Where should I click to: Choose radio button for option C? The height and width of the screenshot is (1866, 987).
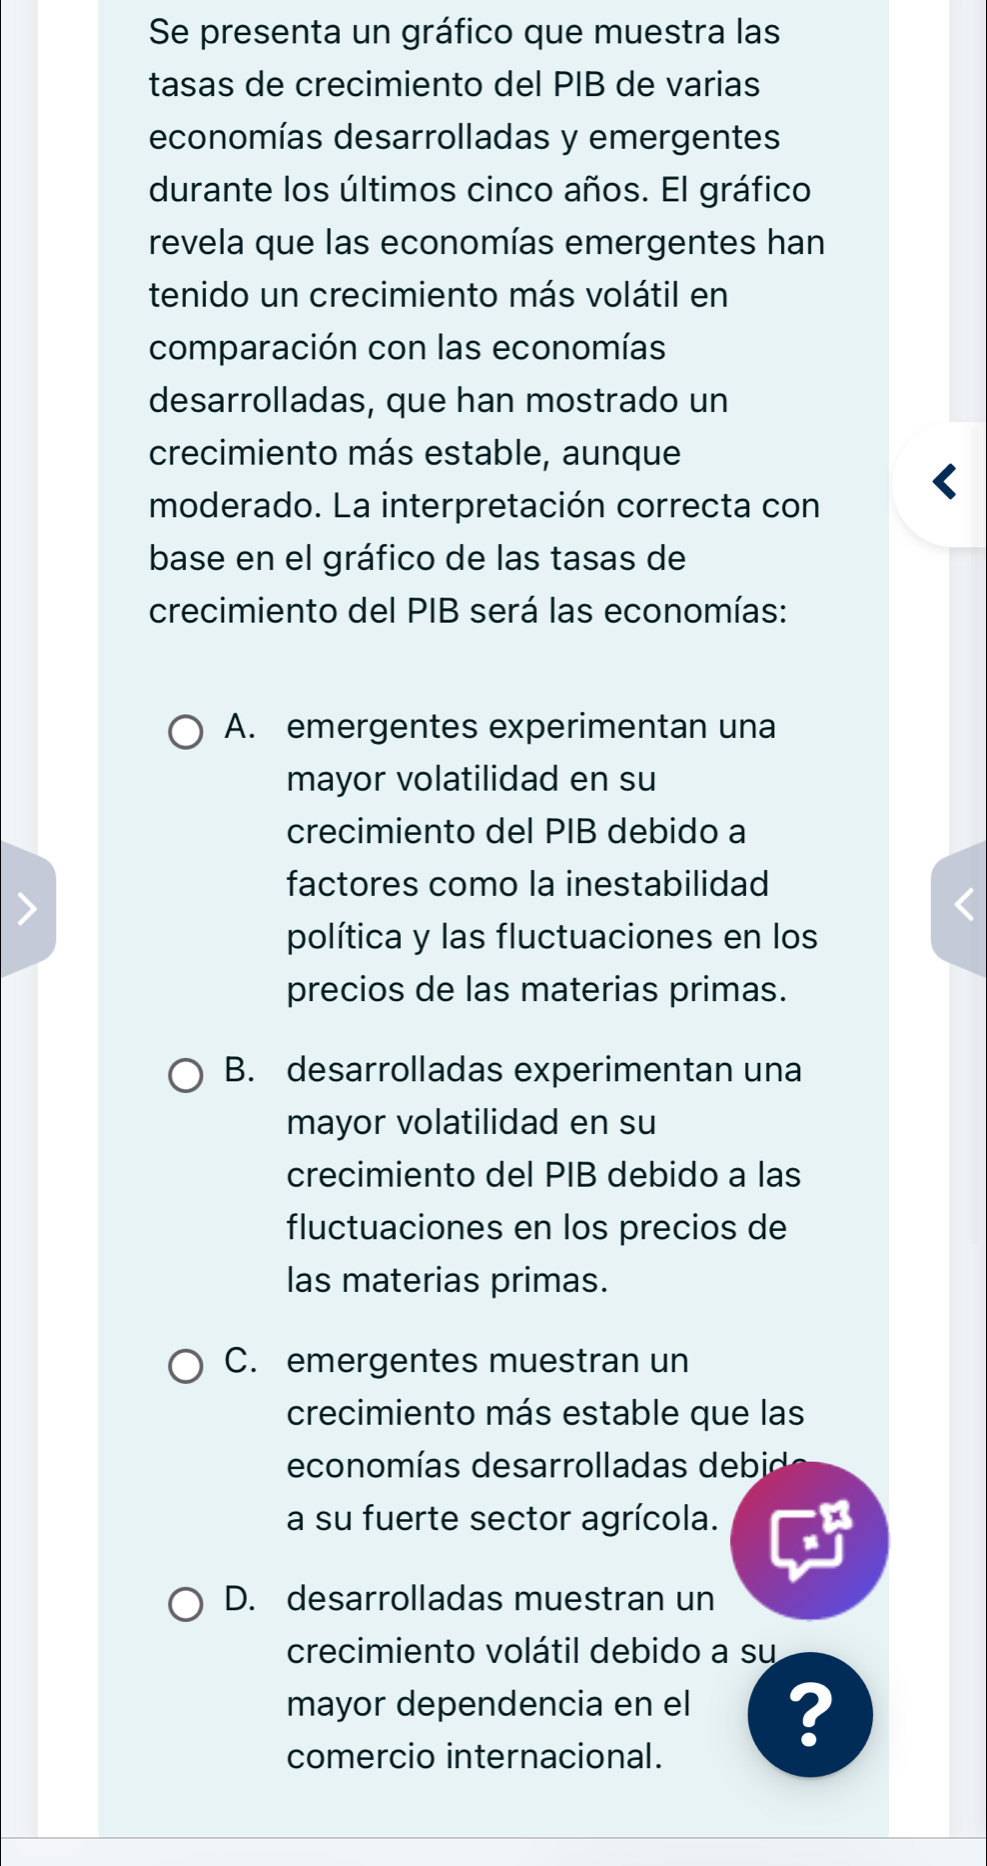click(x=185, y=1365)
